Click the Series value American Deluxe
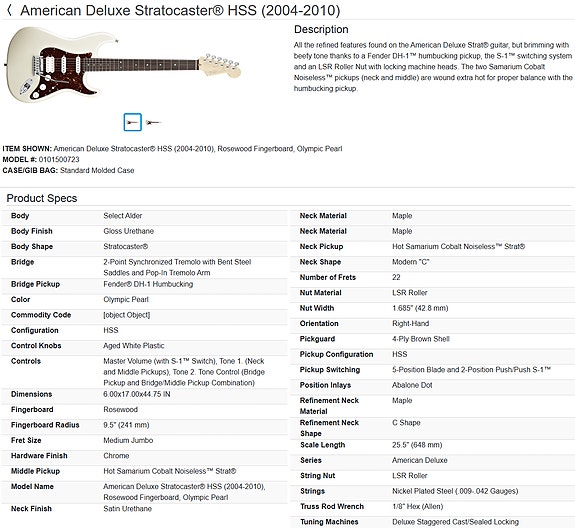The image size is (575, 528). click(420, 461)
